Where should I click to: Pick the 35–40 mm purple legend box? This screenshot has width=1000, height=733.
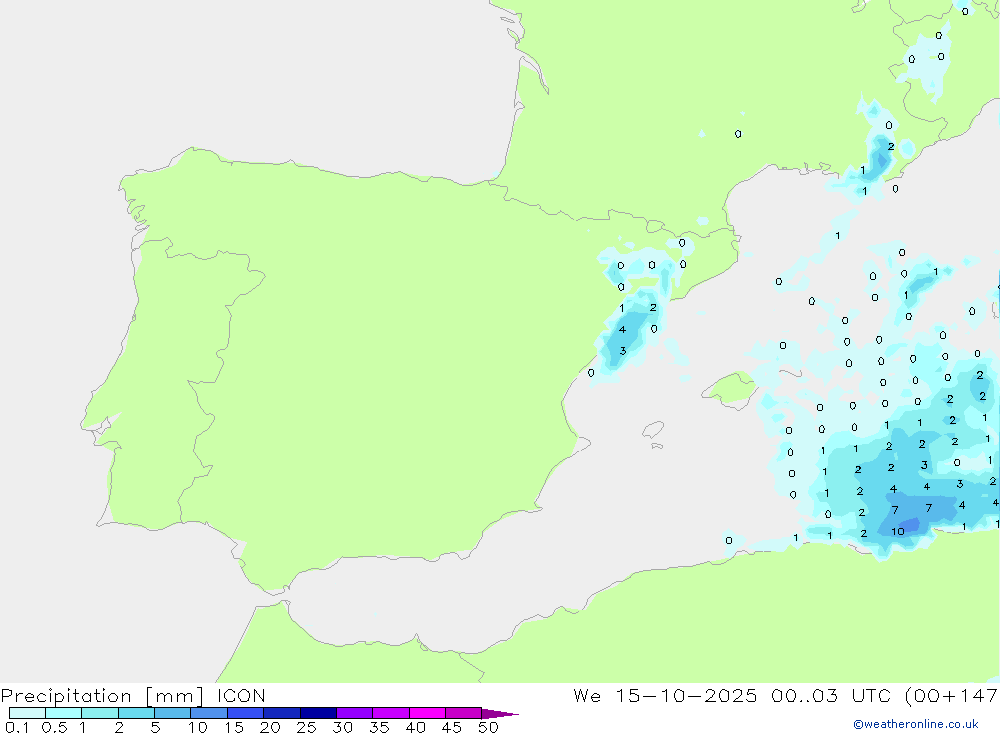390,713
